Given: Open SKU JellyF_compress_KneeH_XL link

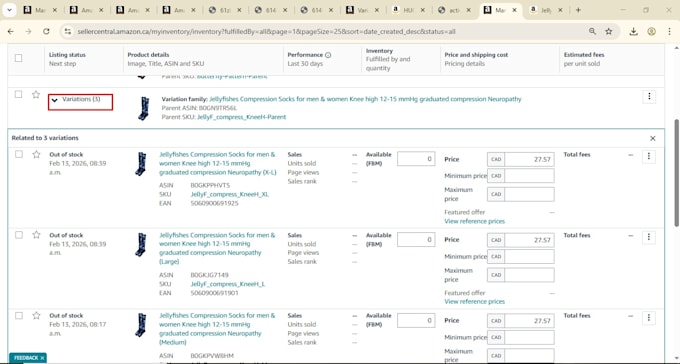Looking at the screenshot, I should (229, 194).
